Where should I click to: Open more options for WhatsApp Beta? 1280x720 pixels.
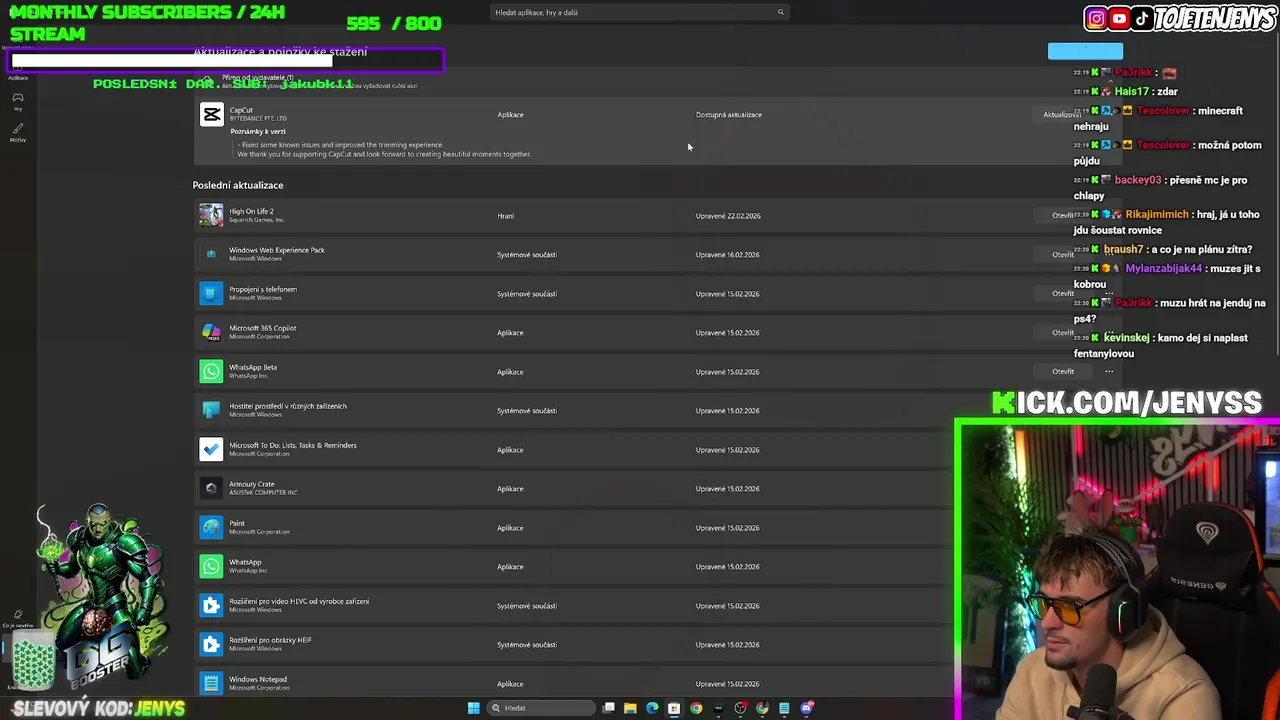click(1109, 371)
